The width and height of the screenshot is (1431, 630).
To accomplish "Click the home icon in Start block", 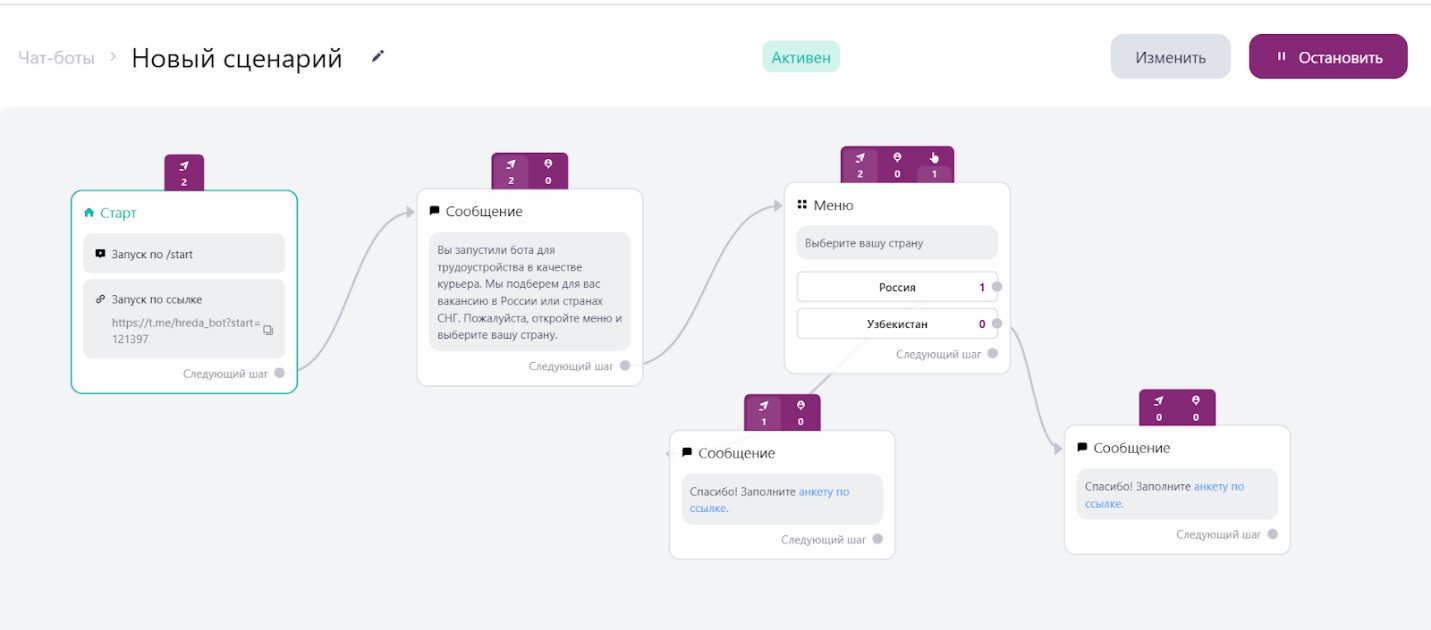I will (x=89, y=213).
